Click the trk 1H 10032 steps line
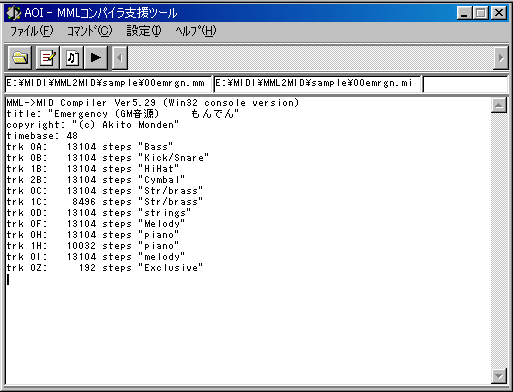Image resolution: width=513 pixels, height=392 pixels. tap(93, 246)
